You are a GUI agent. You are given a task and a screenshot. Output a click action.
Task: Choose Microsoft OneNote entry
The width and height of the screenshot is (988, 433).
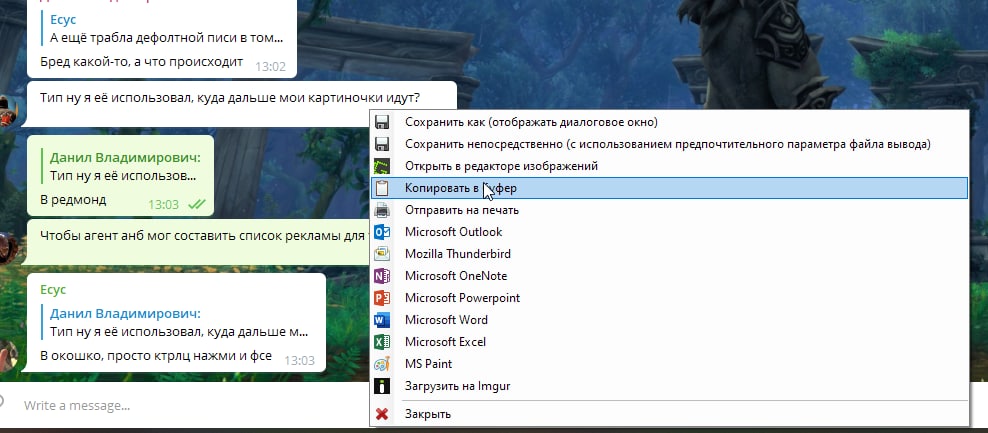click(x=669, y=276)
